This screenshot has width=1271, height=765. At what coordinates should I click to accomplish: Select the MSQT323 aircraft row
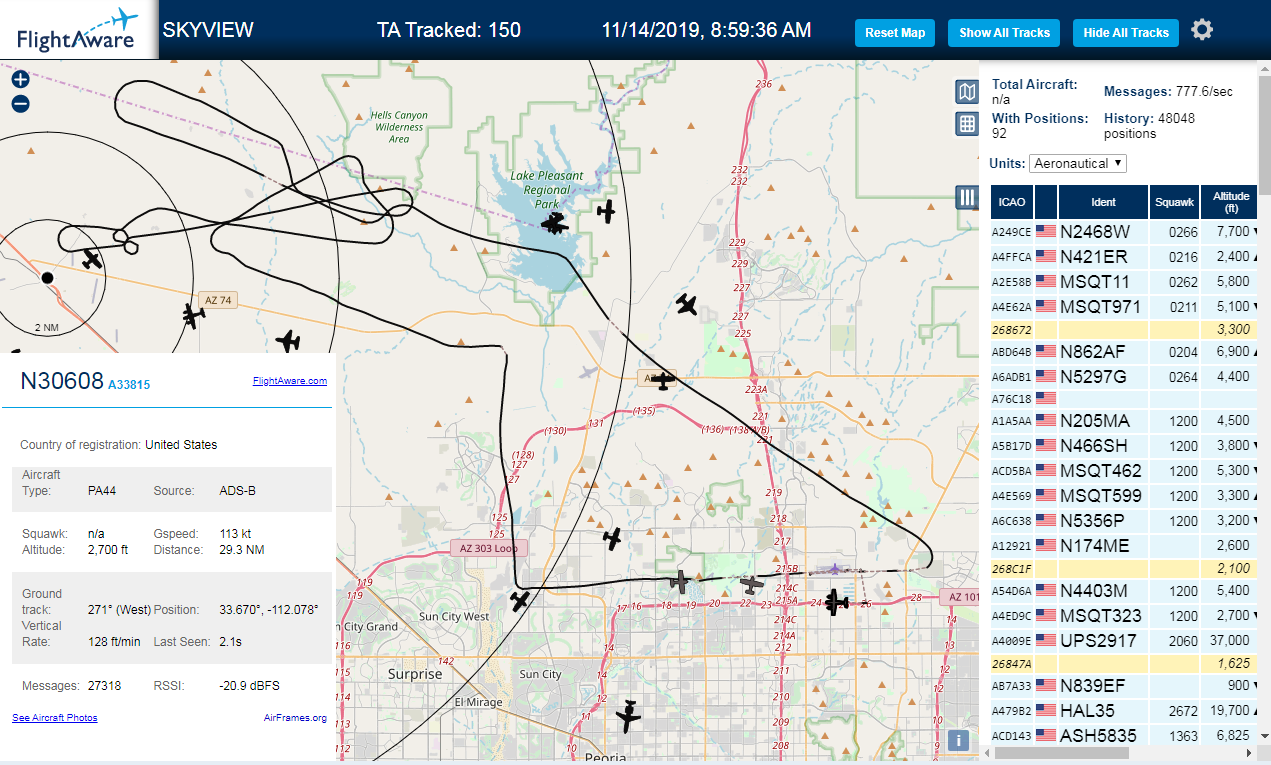click(x=1124, y=615)
